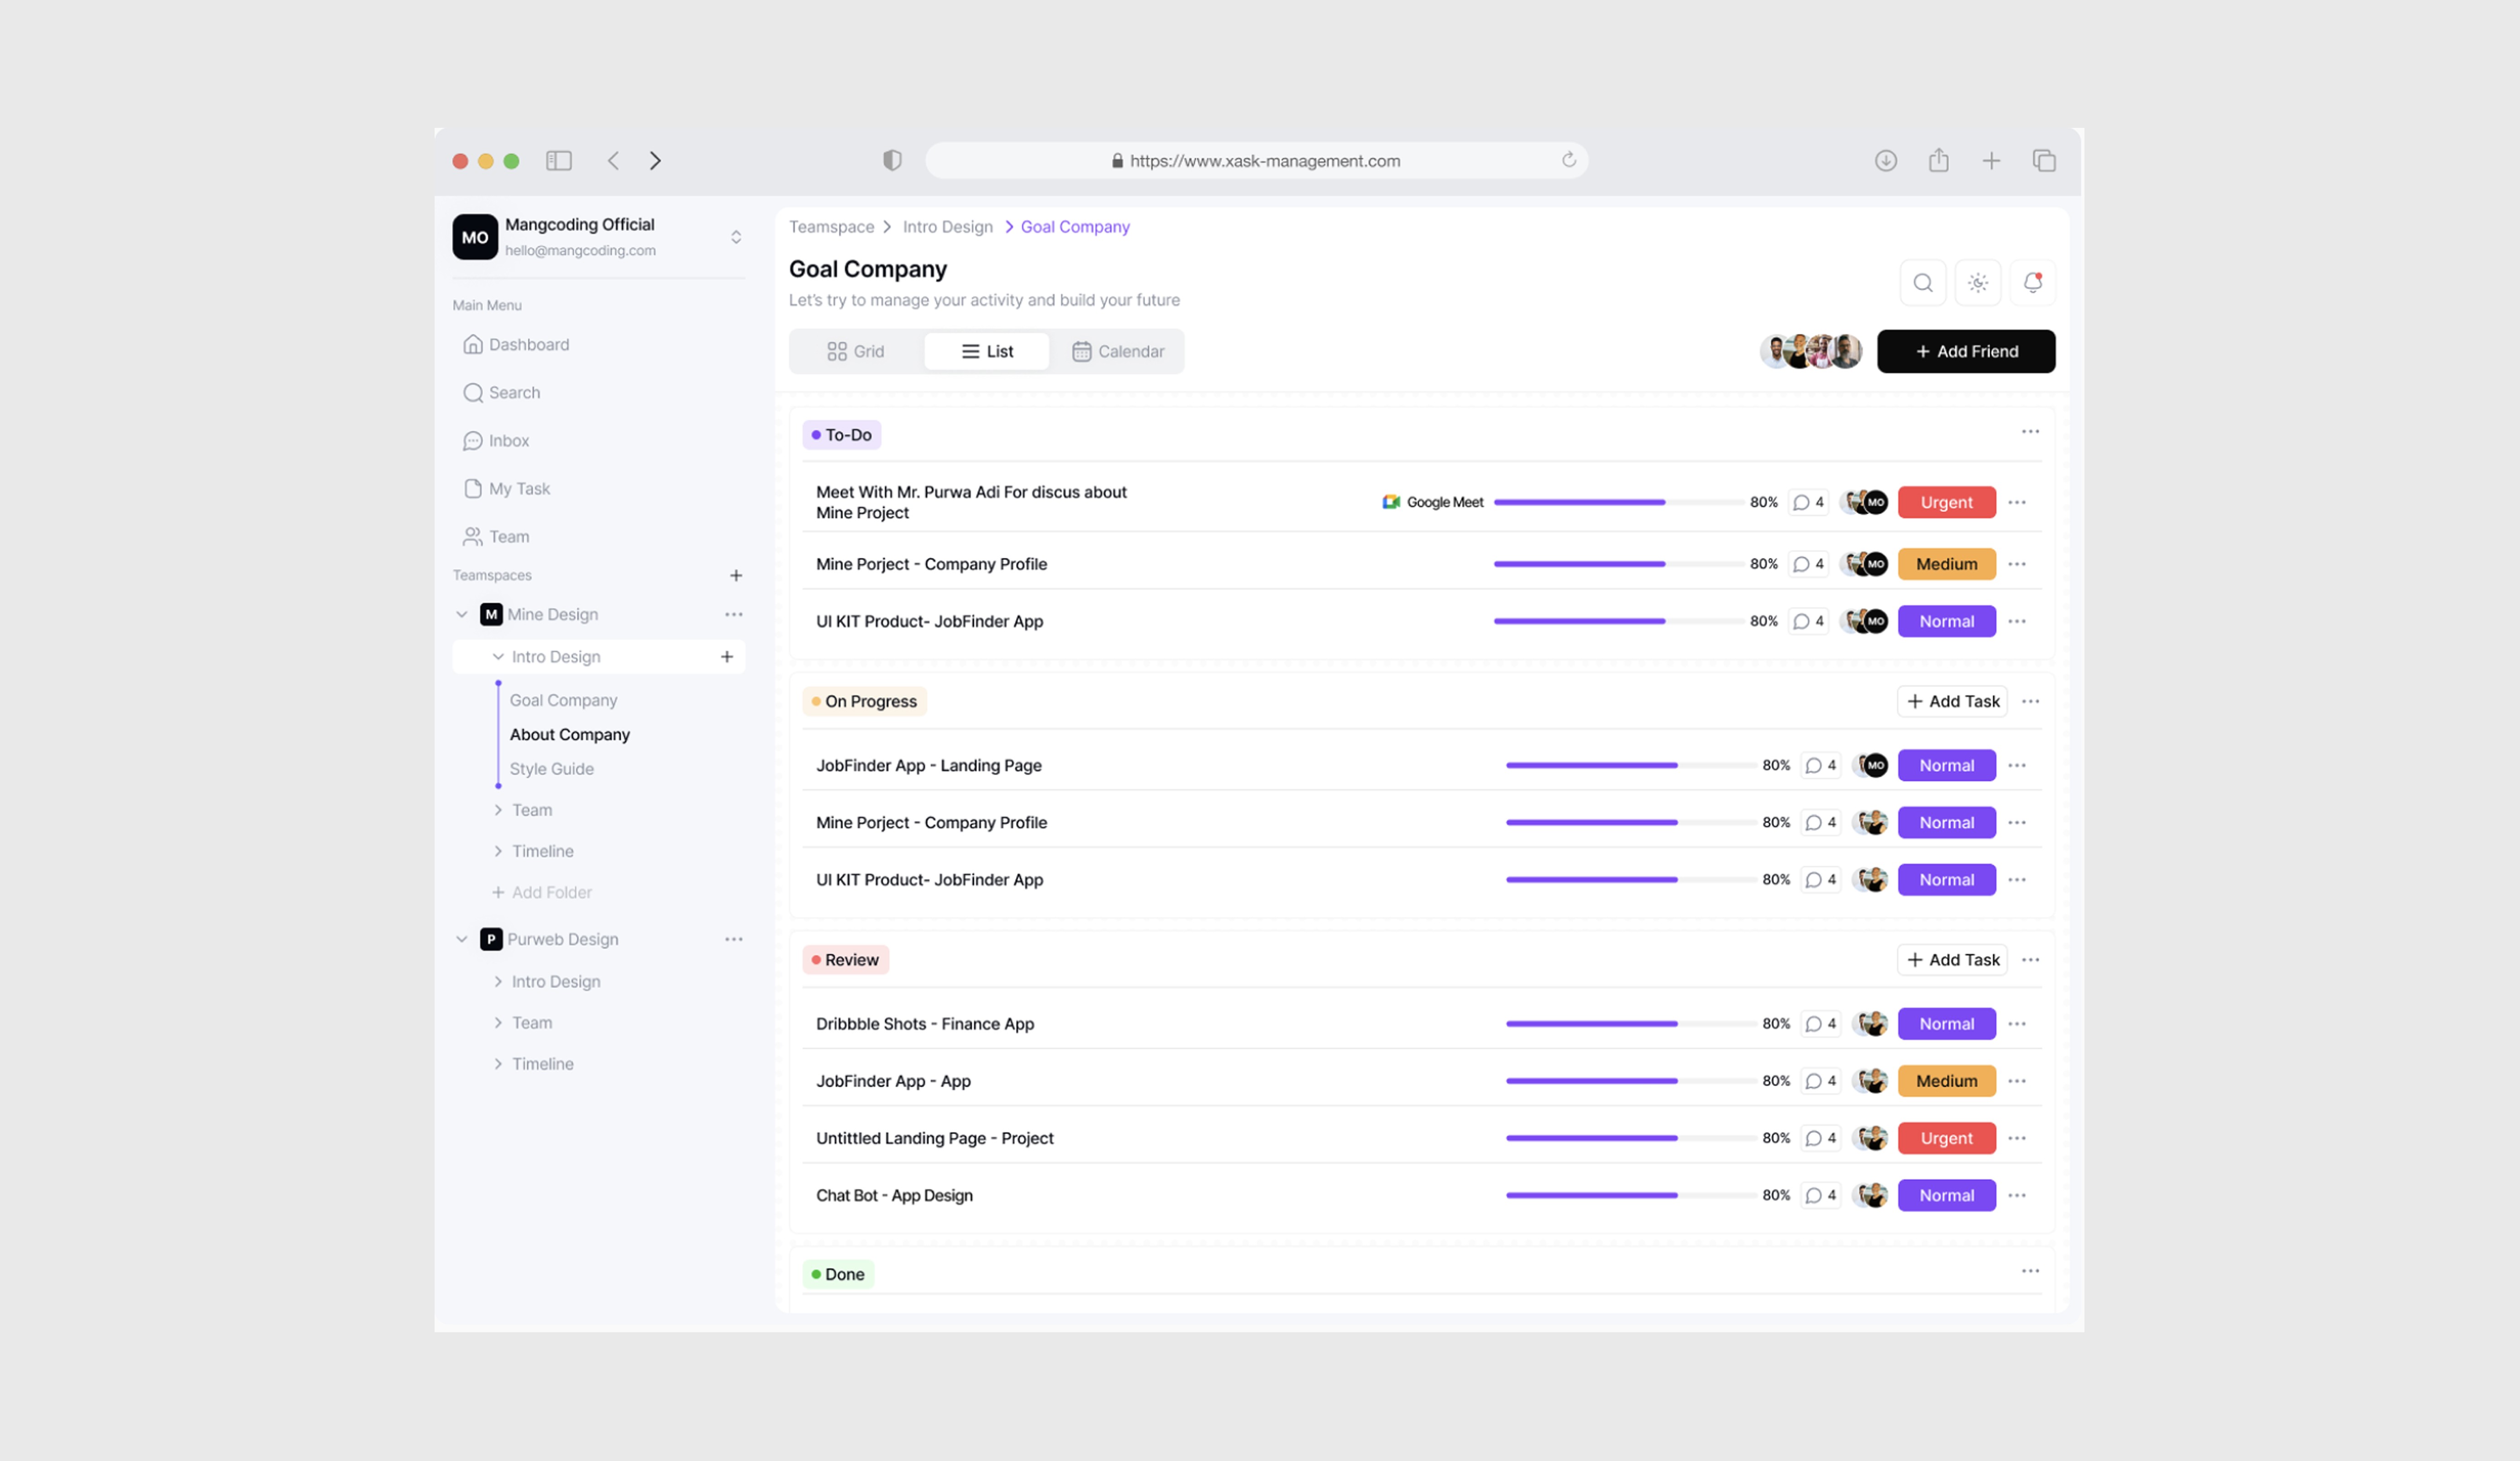Reload the page with the refresh icon

(1568, 160)
